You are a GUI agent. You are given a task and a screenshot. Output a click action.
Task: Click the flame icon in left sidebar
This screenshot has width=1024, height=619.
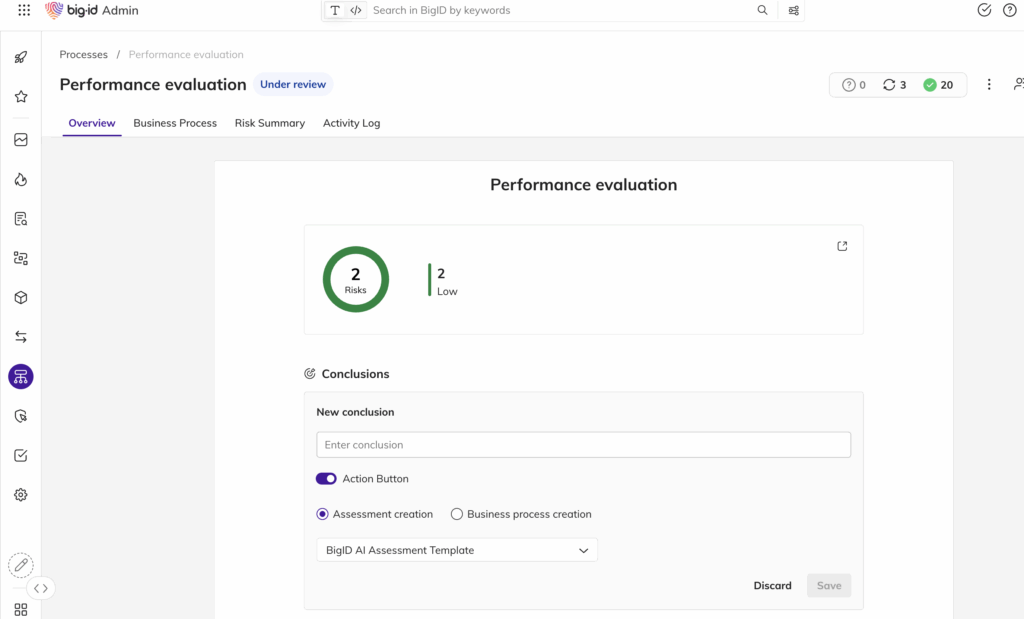coord(21,180)
